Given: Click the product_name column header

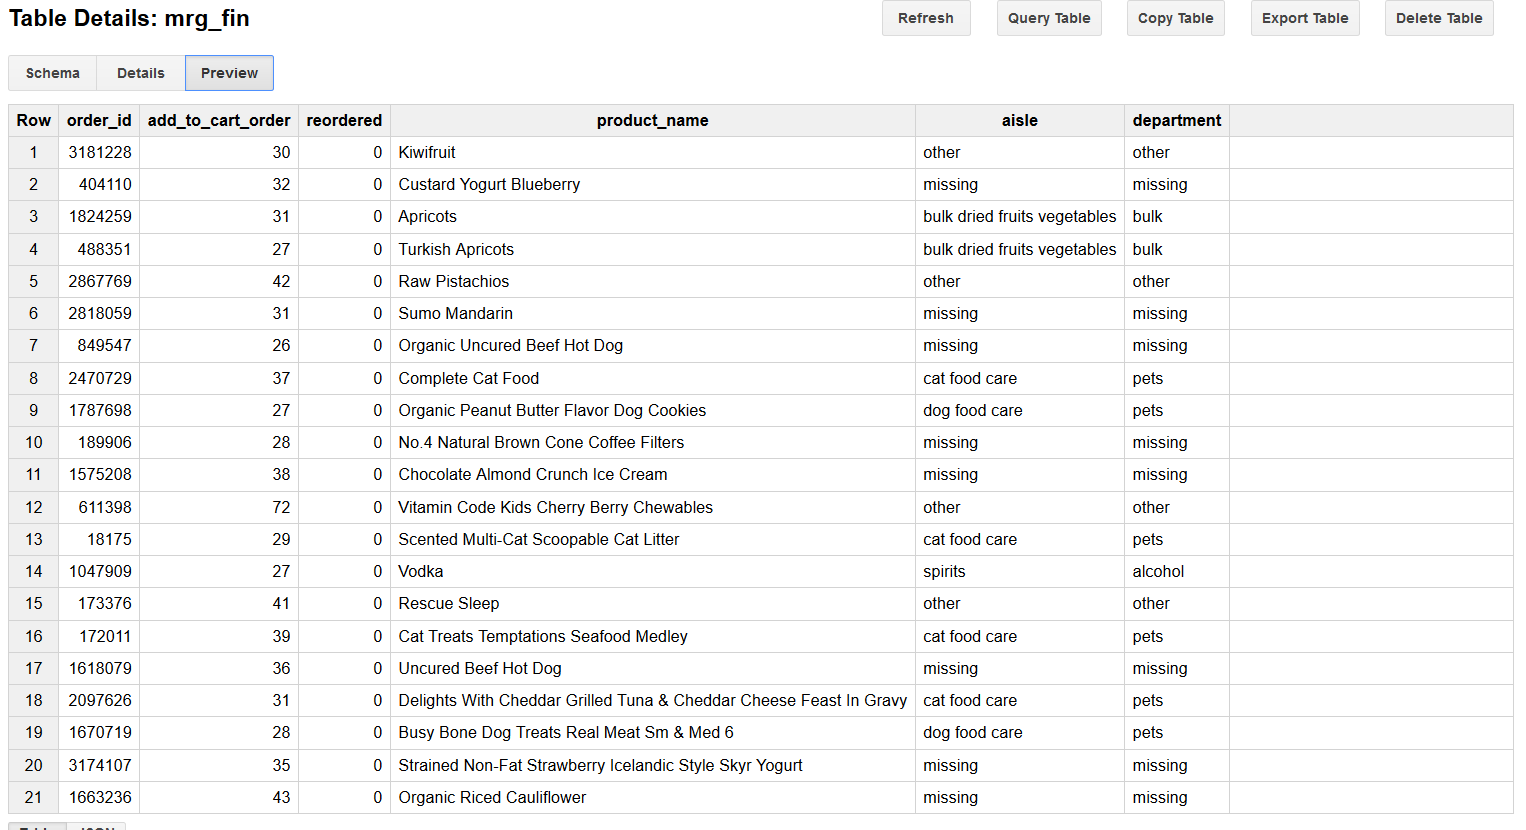Looking at the screenshot, I should 652,120.
